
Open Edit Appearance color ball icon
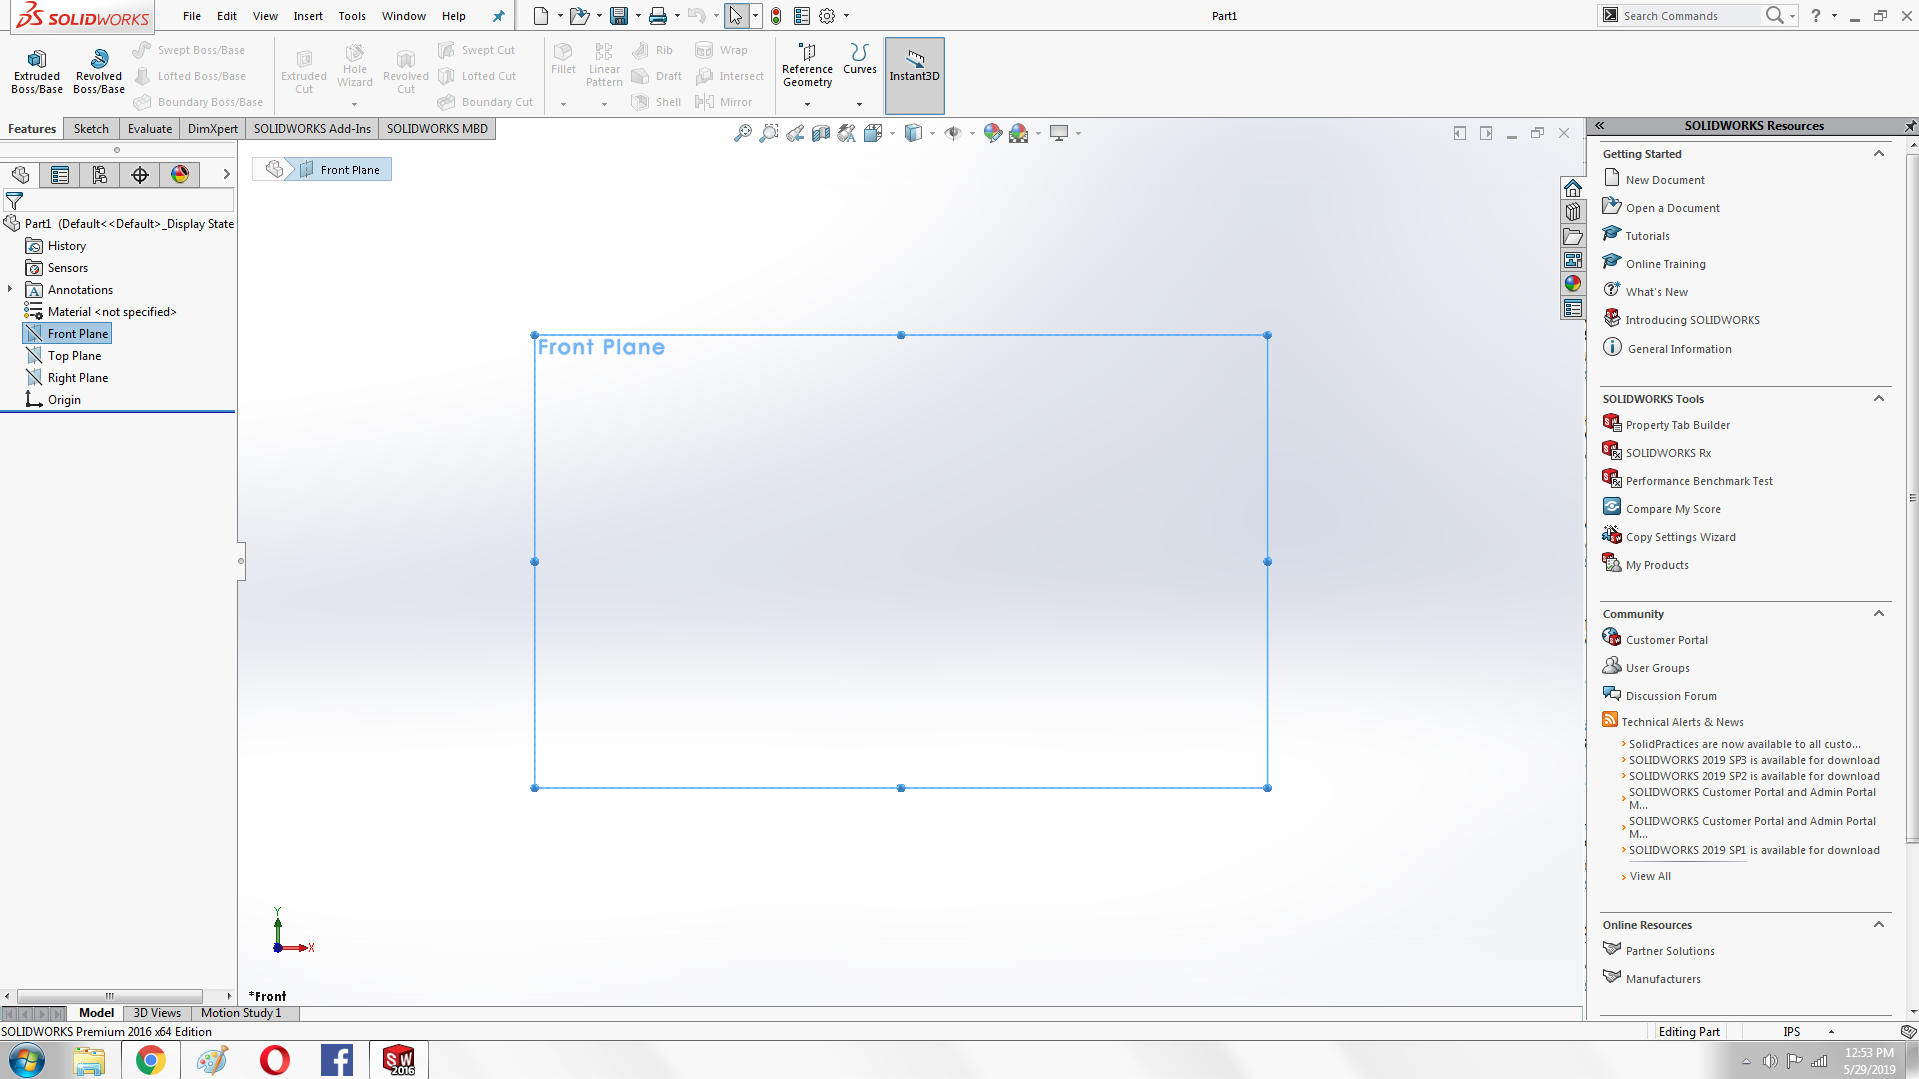[993, 133]
